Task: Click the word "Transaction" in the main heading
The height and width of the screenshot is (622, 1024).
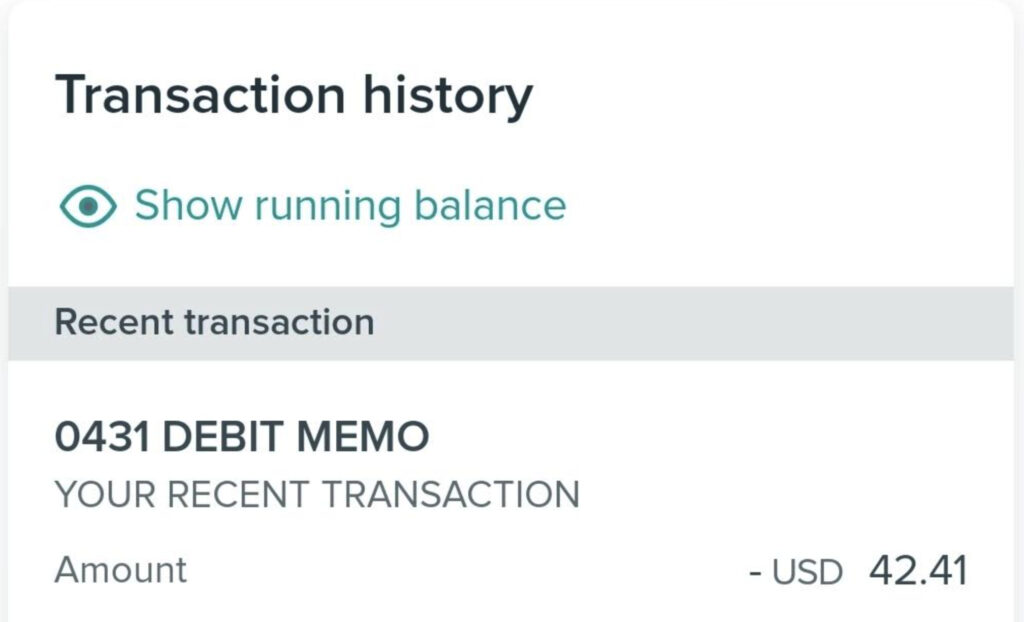Action: [199, 97]
